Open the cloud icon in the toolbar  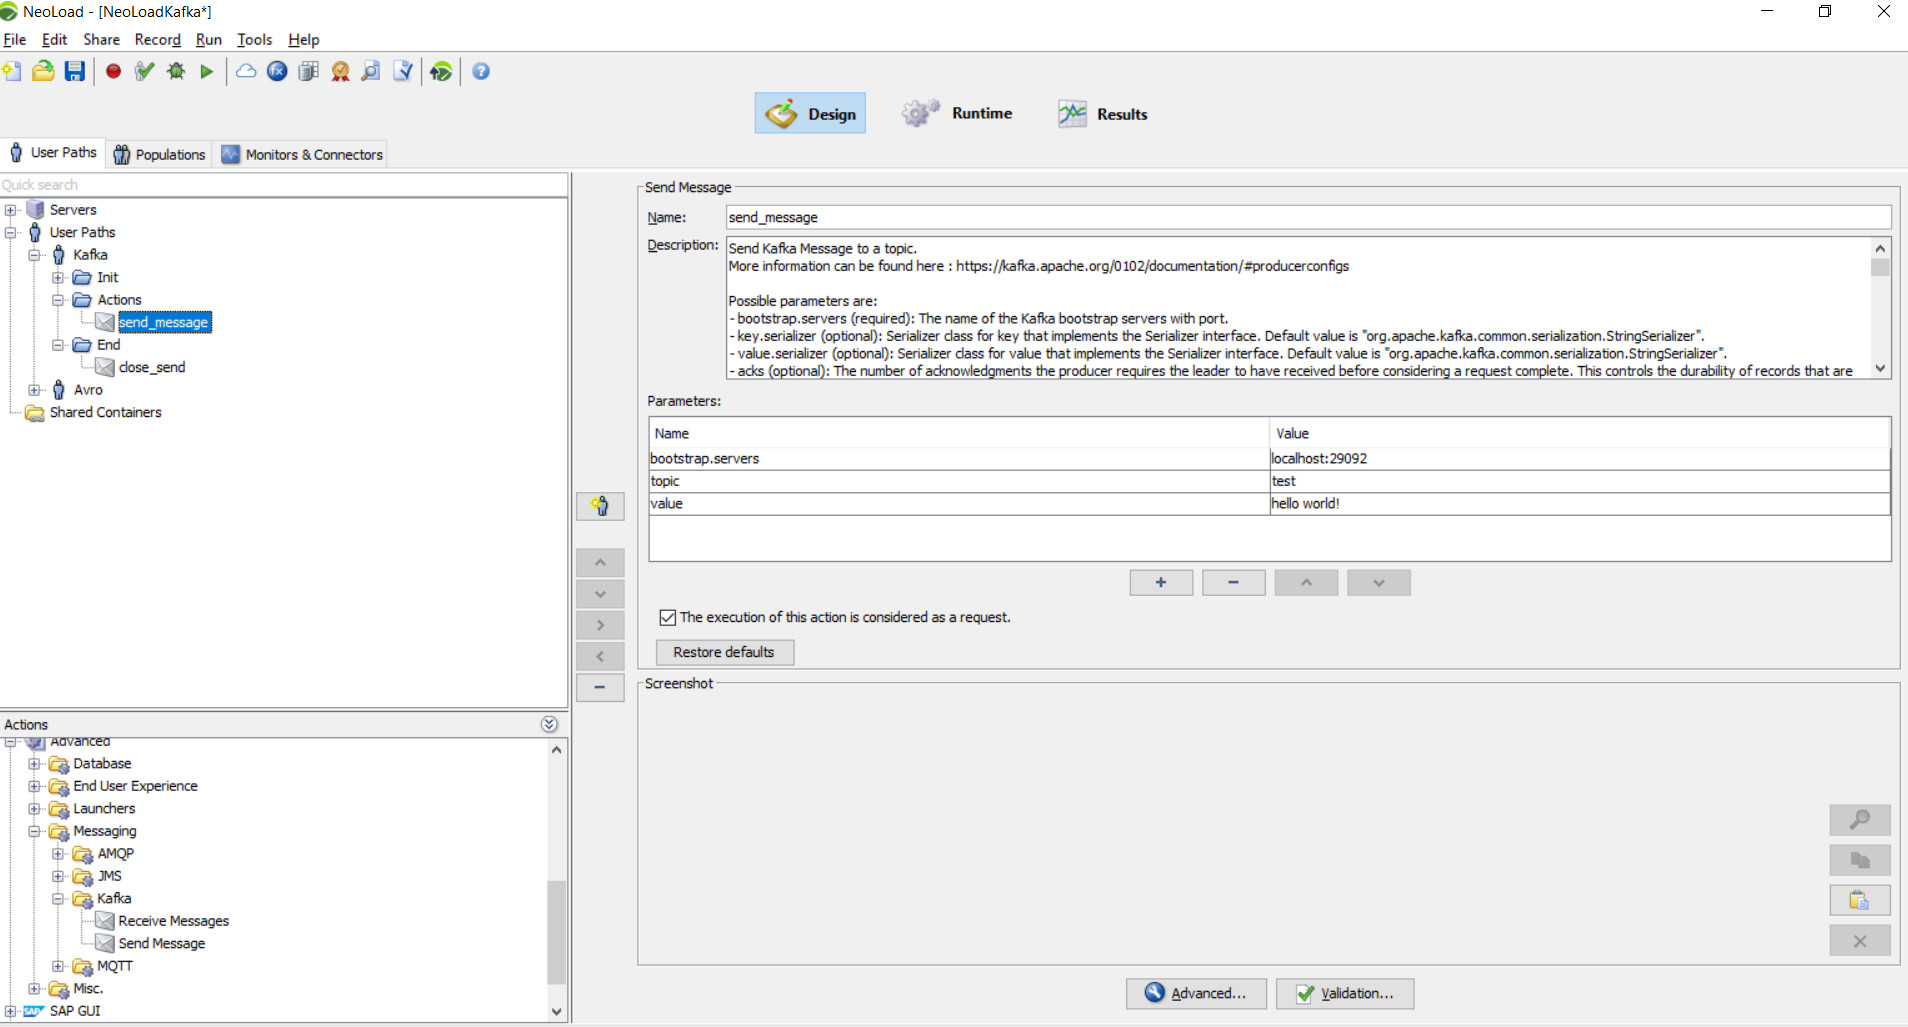(246, 71)
